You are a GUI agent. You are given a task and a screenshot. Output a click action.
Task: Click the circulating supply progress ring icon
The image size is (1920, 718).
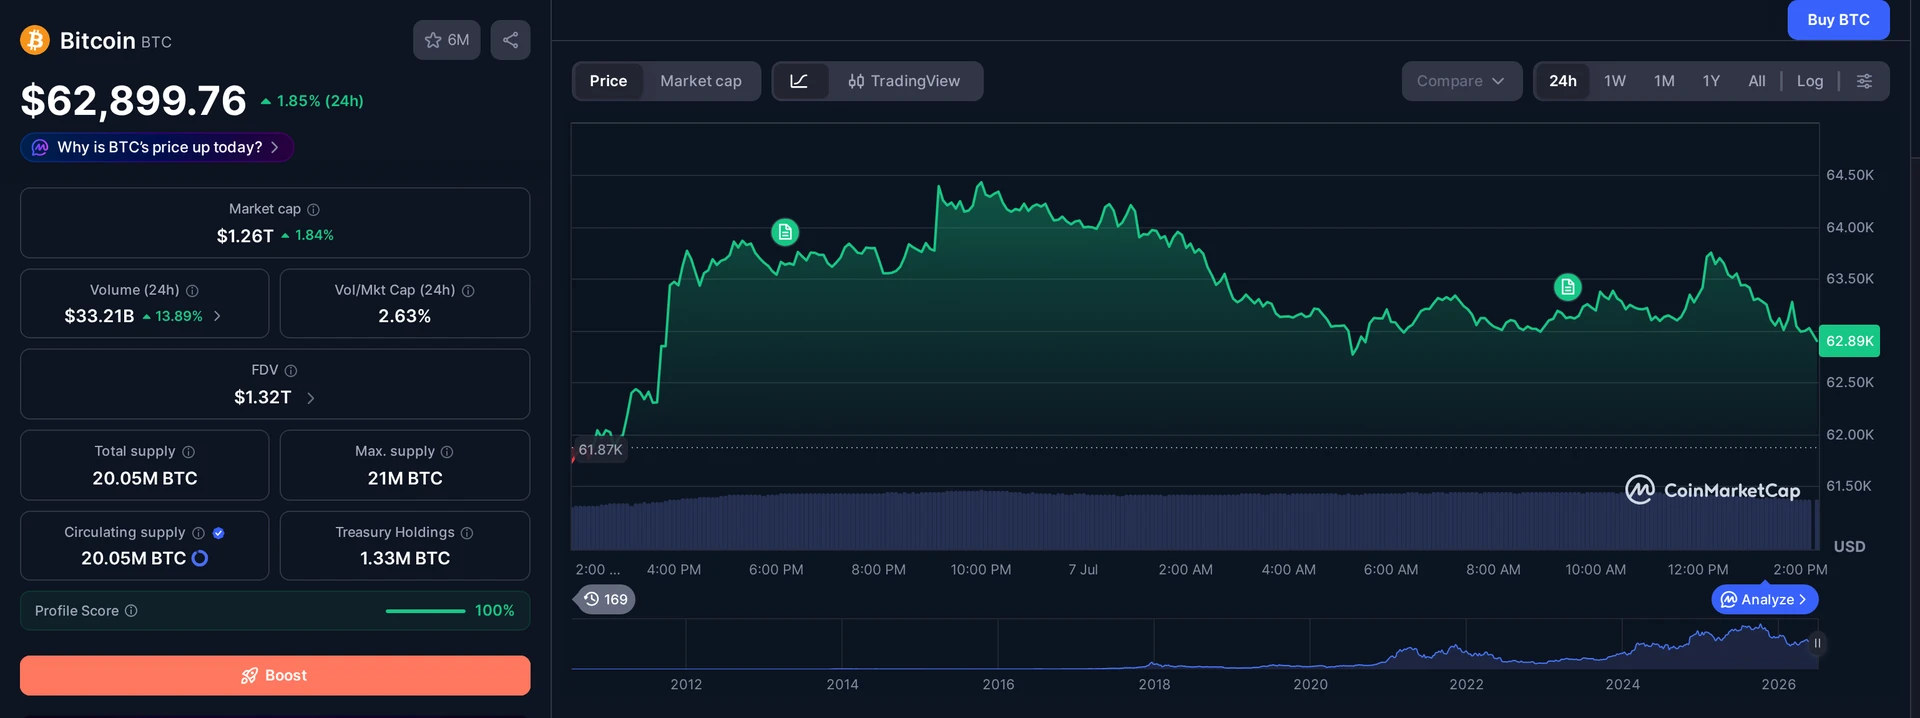tap(200, 558)
